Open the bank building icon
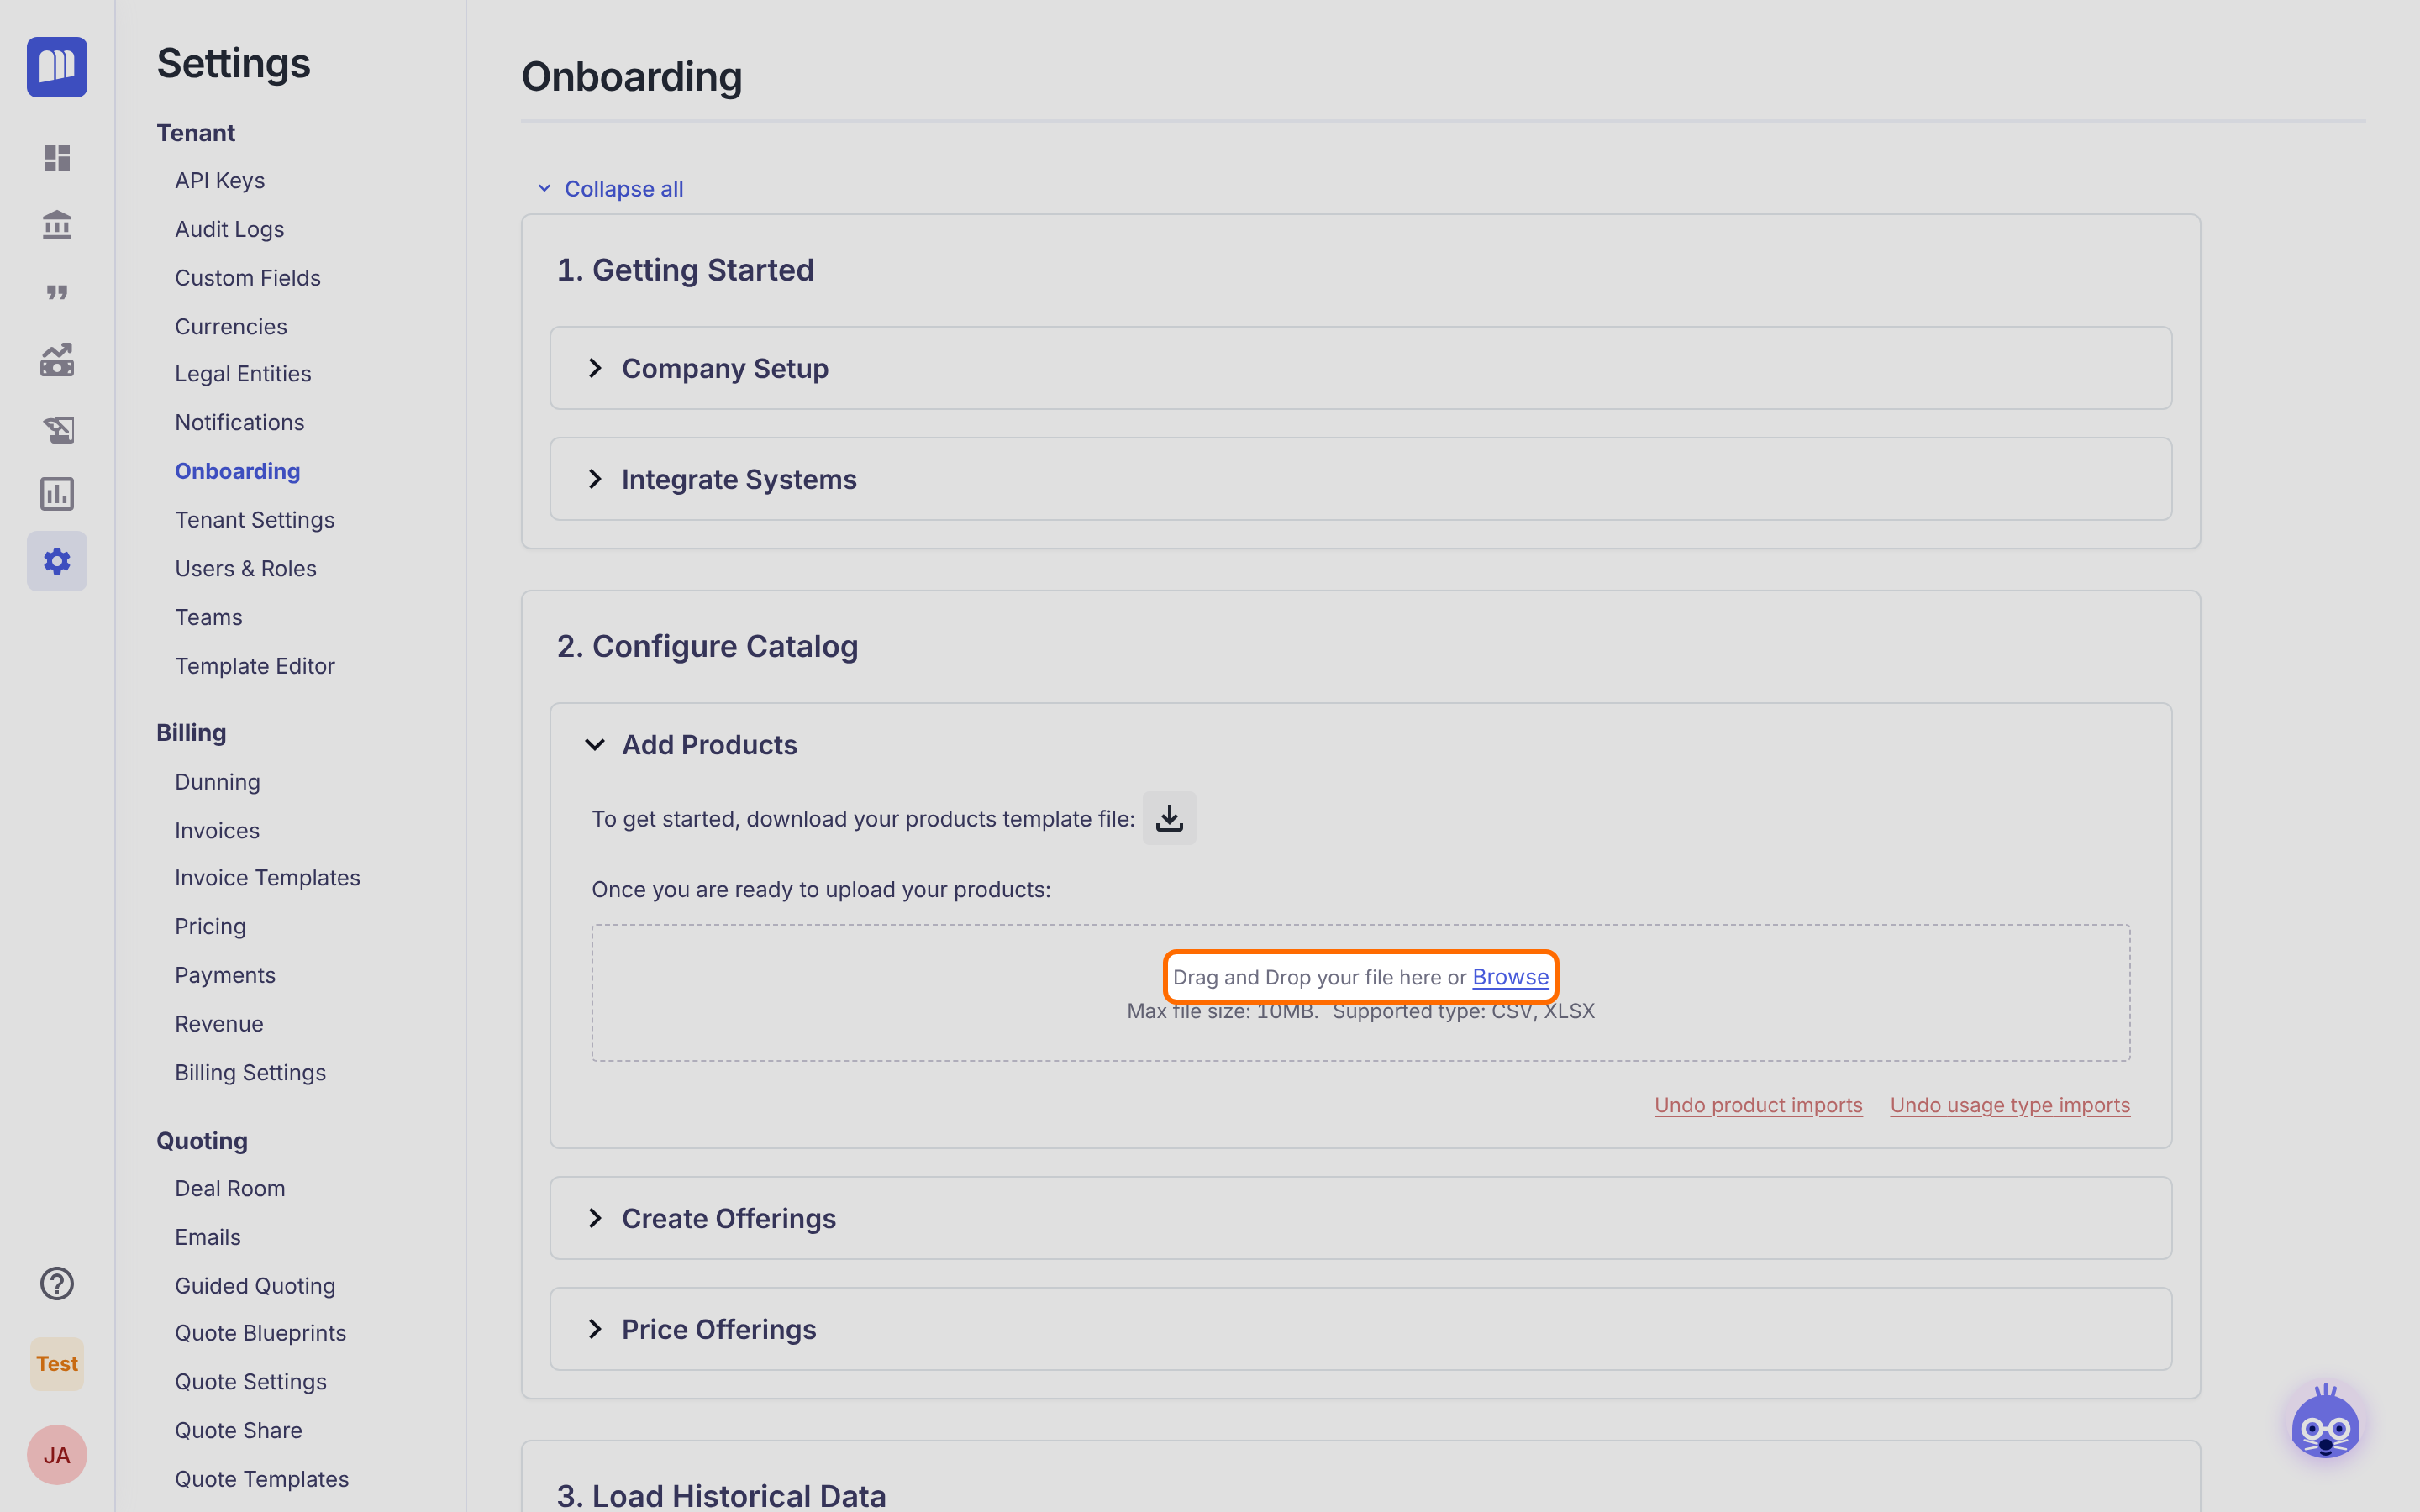This screenshot has height=1512, width=2420. pyautogui.click(x=57, y=225)
